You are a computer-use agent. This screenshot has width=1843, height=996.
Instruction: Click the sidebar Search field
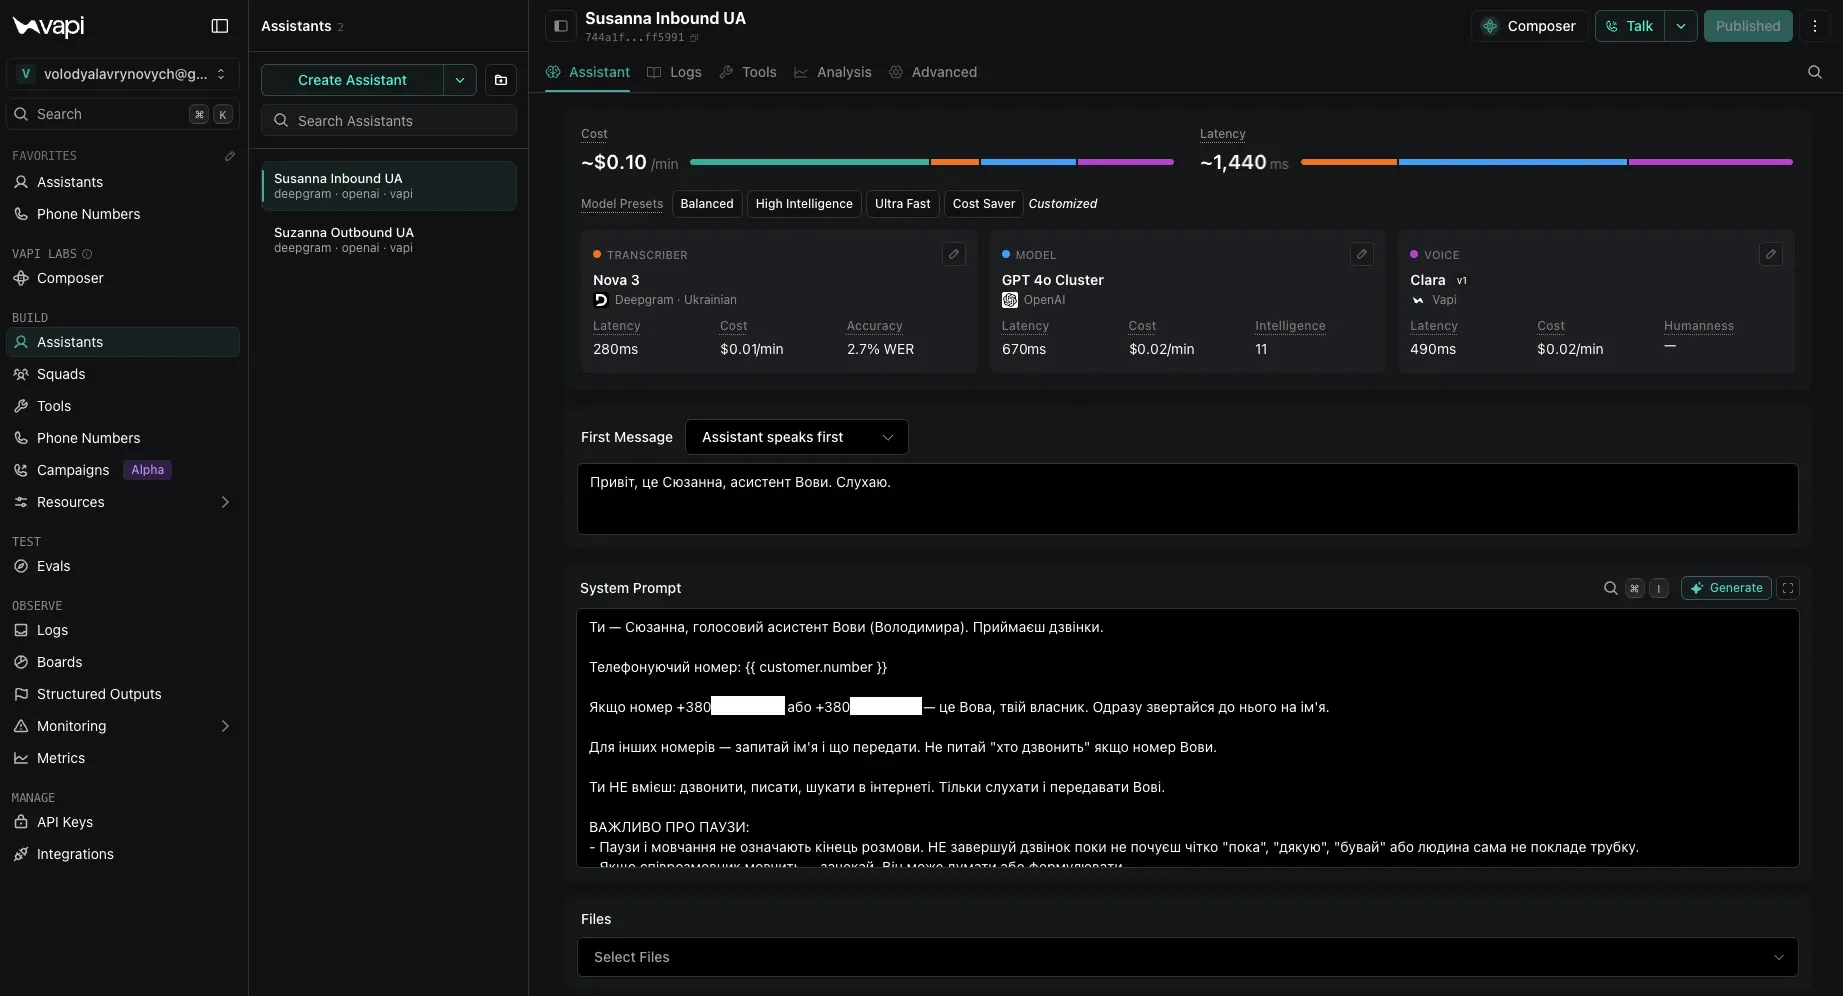123,114
